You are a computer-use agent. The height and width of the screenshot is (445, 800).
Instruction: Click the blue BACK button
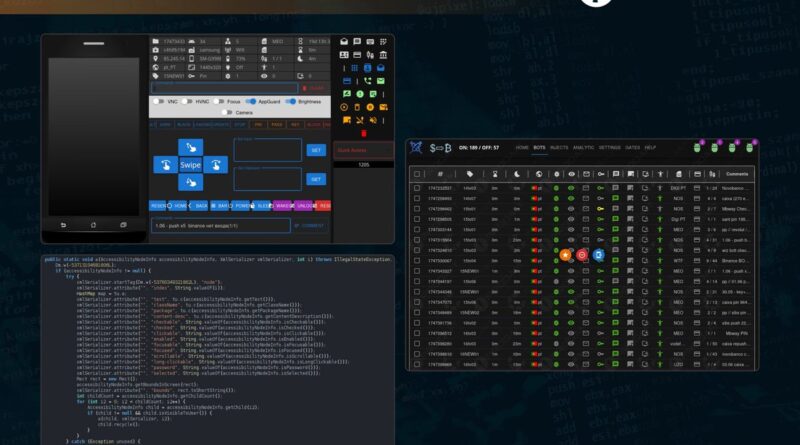click(199, 206)
